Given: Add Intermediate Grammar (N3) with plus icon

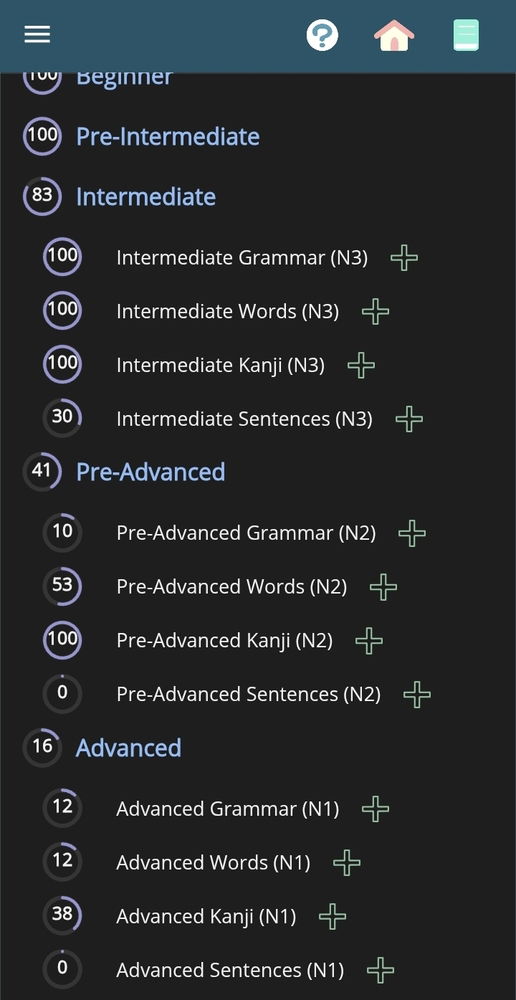Looking at the screenshot, I should click(404, 258).
